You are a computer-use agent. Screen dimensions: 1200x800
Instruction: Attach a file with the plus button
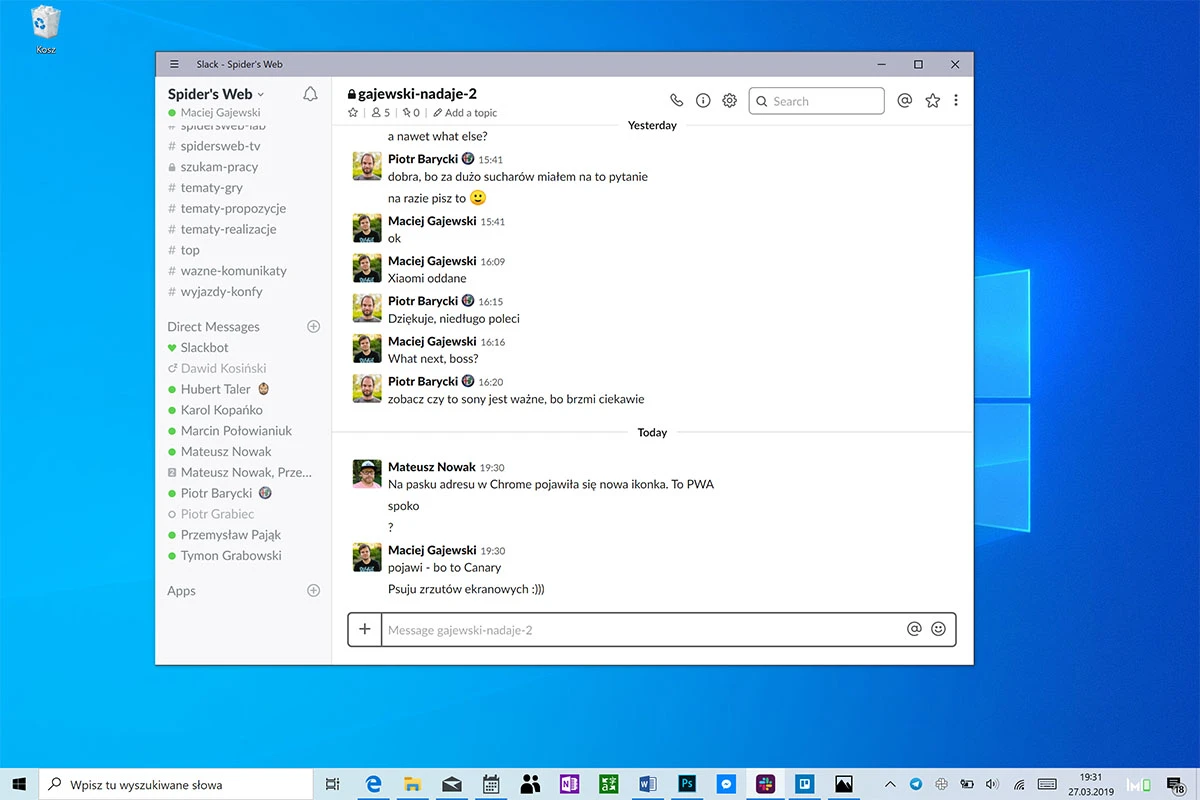point(365,629)
